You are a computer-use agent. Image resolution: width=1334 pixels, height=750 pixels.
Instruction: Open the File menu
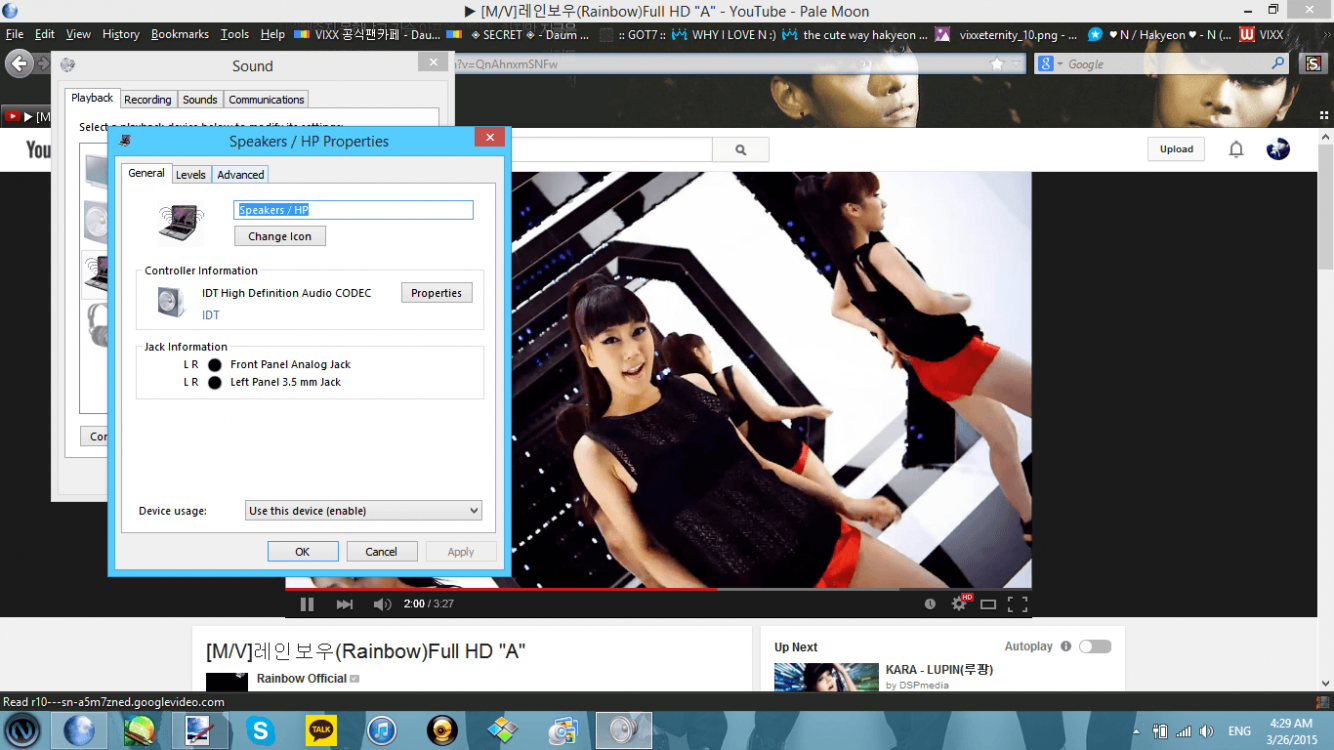14,34
